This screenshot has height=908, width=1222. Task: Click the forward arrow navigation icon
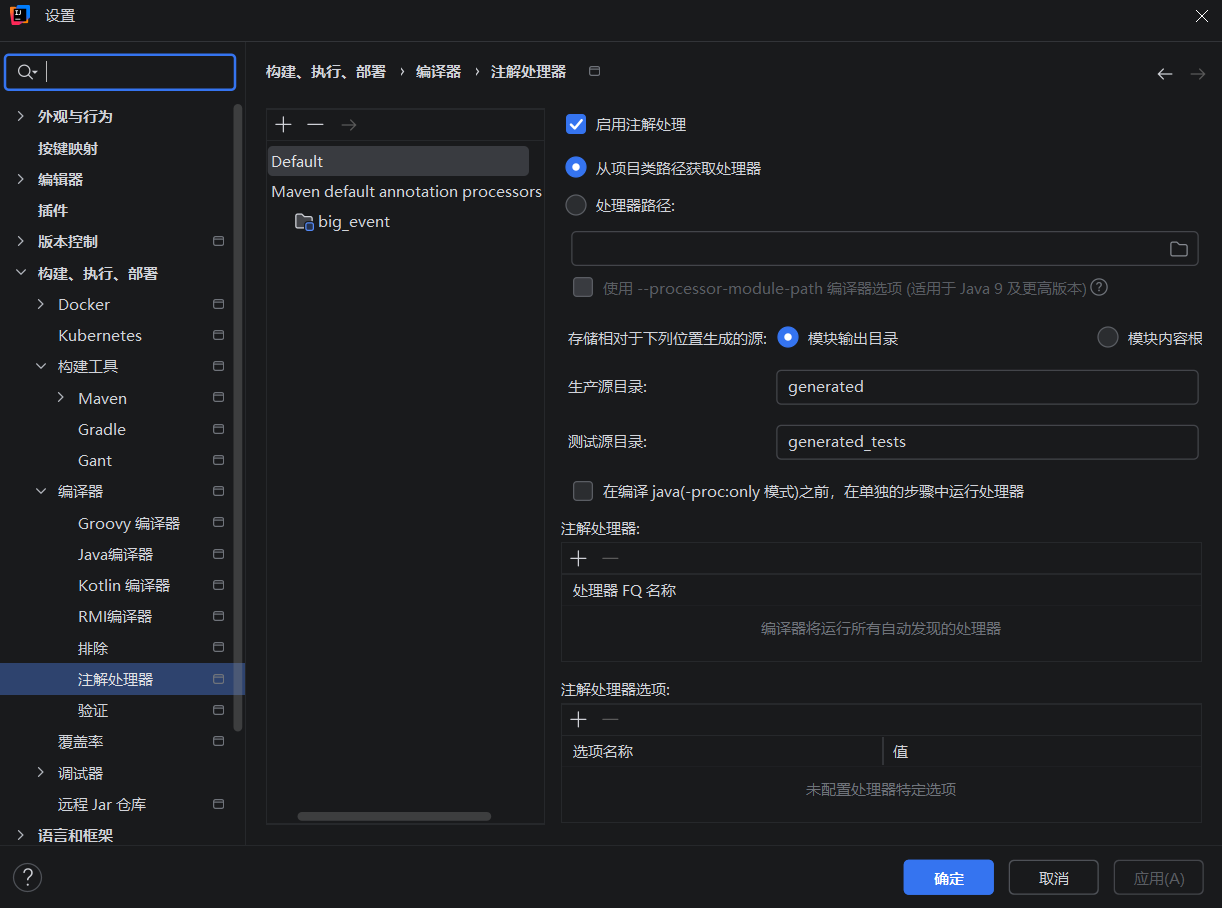[x=1197, y=74]
